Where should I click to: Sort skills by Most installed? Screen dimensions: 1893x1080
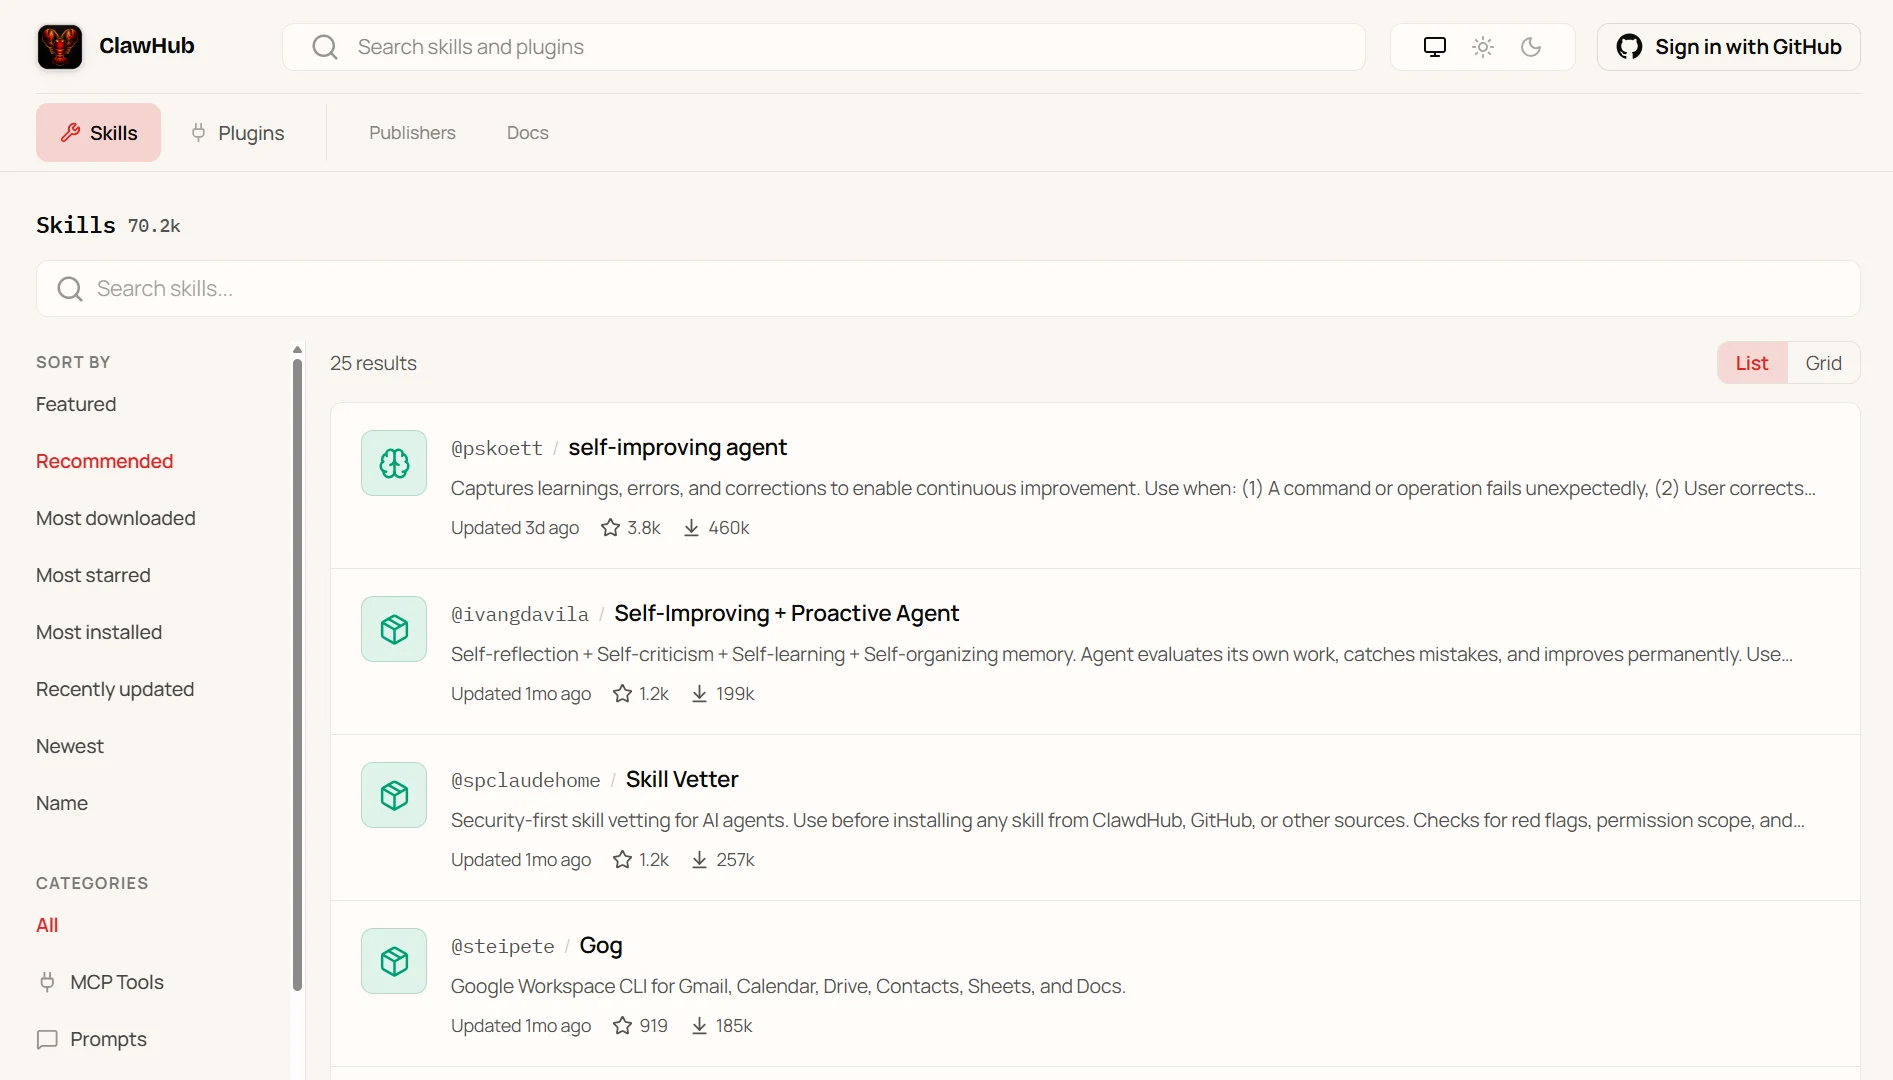coord(99,632)
